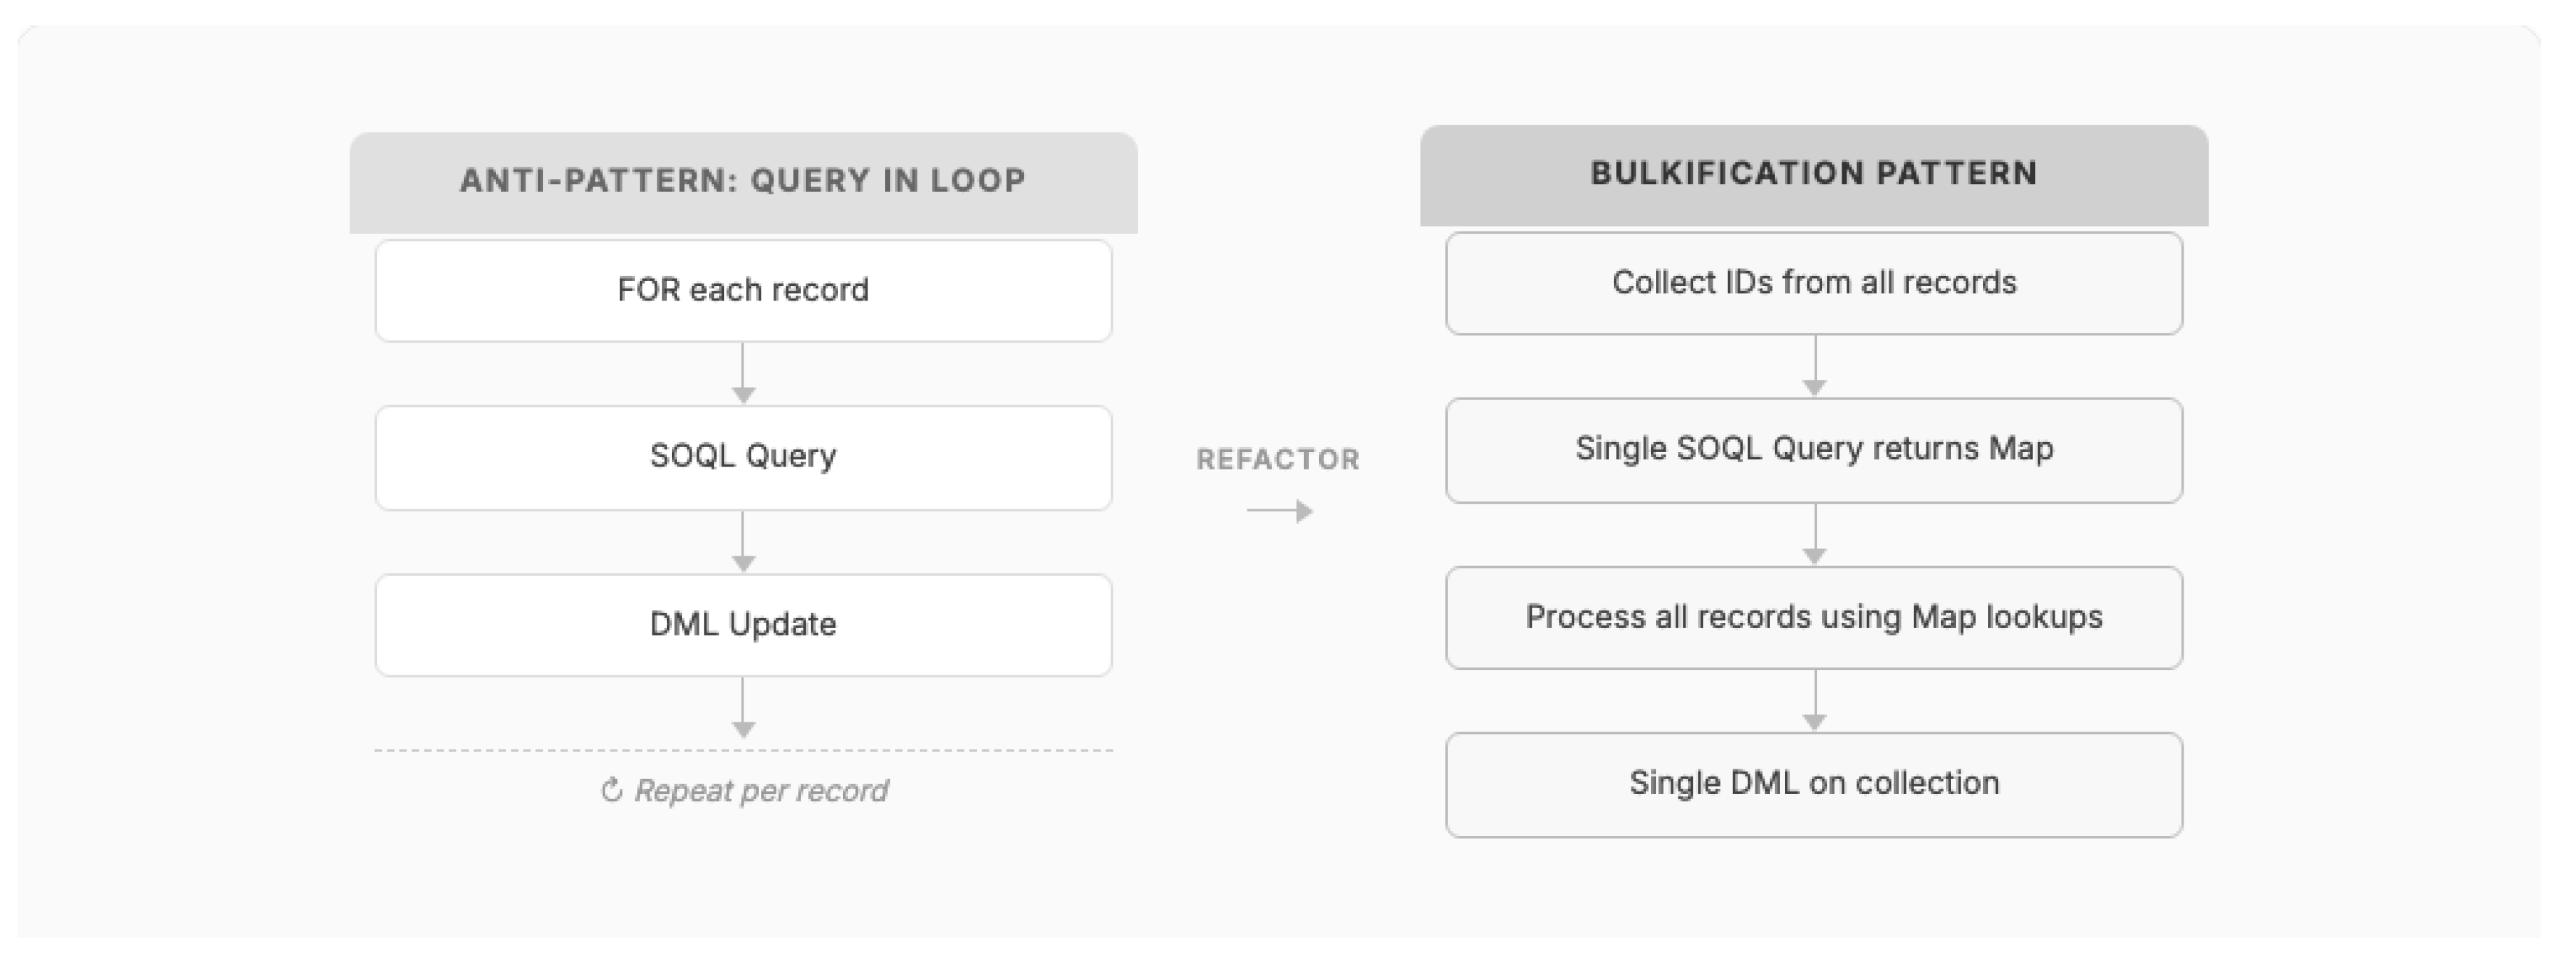The height and width of the screenshot is (955, 2576).
Task: Click the DML Update step box
Action: pyautogui.click(x=743, y=625)
